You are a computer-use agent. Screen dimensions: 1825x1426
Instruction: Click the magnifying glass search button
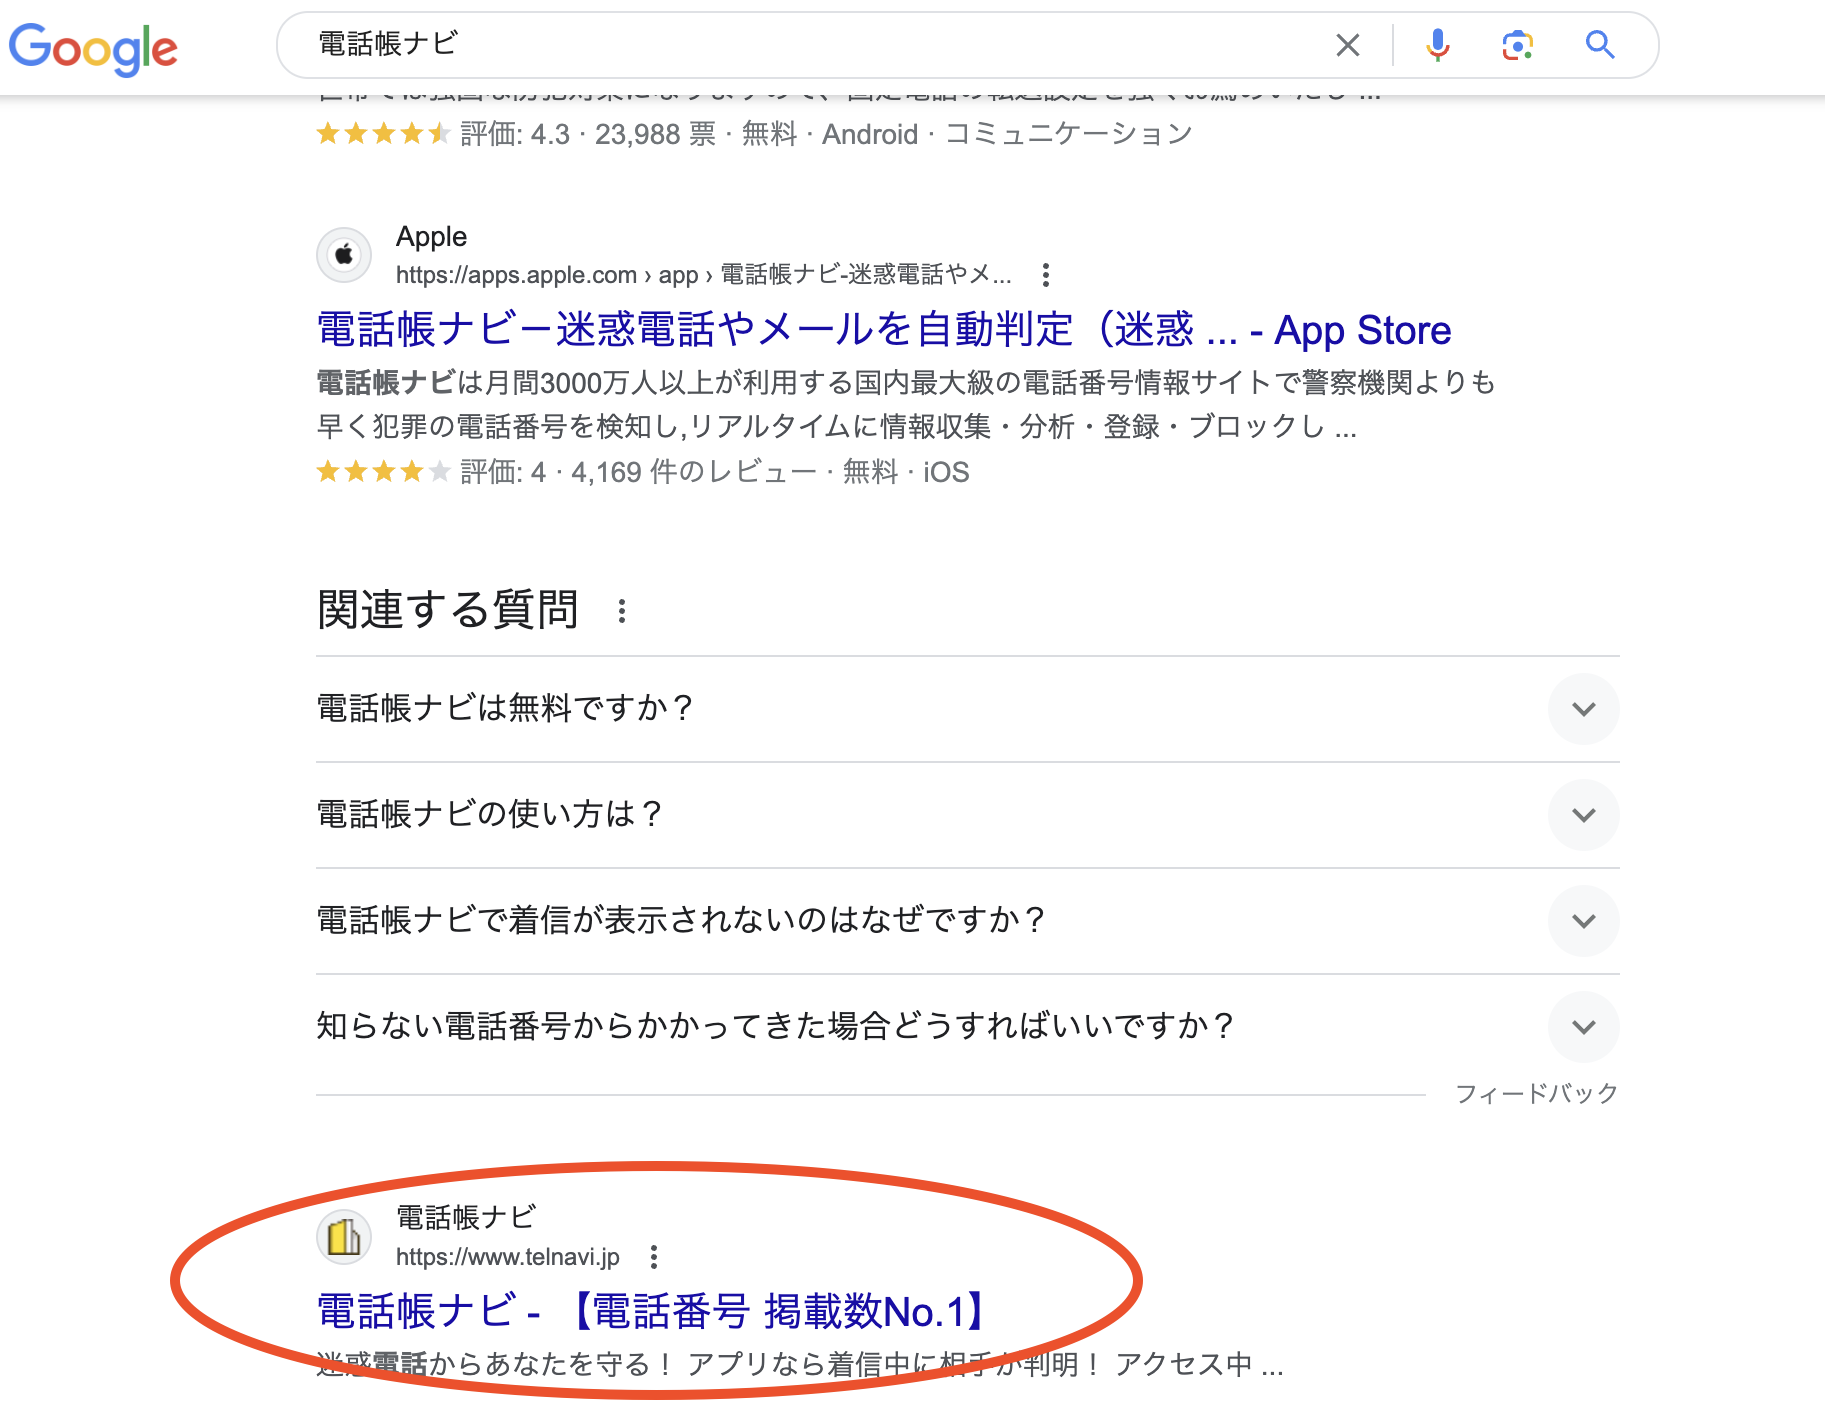1599,45
